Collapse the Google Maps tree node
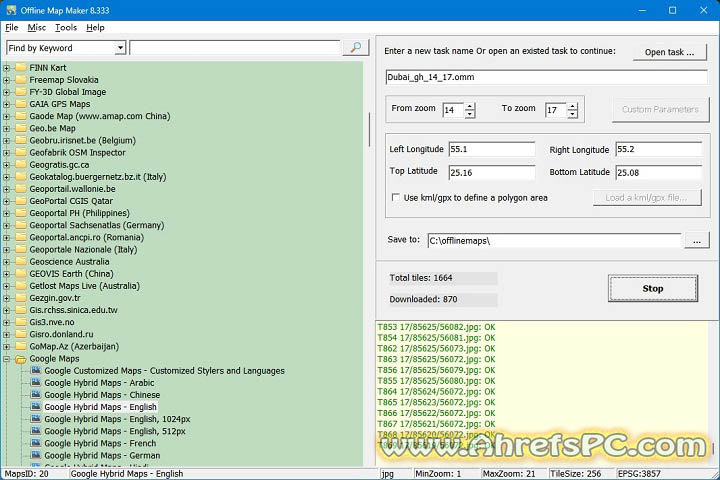This screenshot has height=480, width=720. point(6,359)
